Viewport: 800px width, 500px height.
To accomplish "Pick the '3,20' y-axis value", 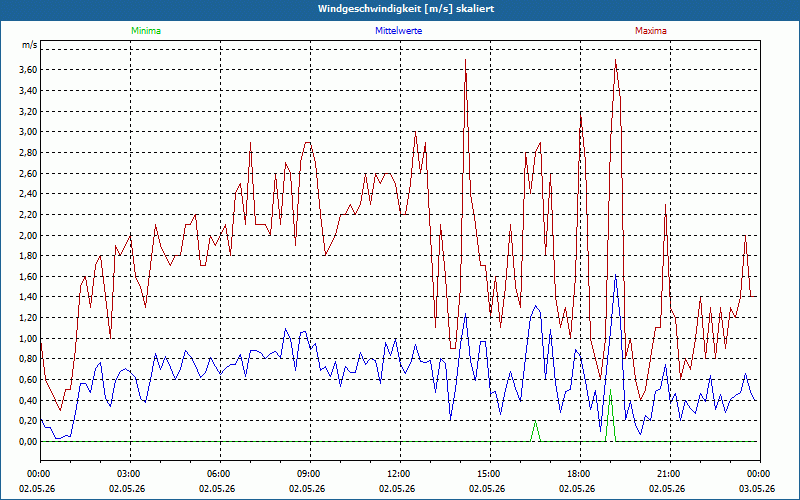I will (x=28, y=111).
